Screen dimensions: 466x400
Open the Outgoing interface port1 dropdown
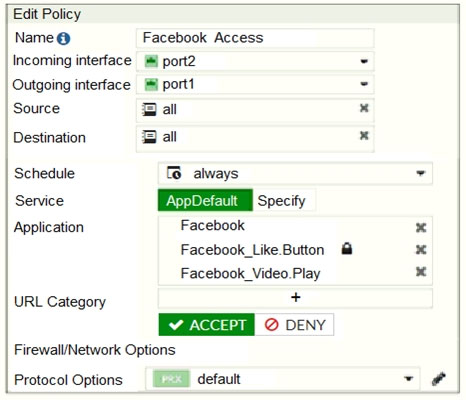255,84
